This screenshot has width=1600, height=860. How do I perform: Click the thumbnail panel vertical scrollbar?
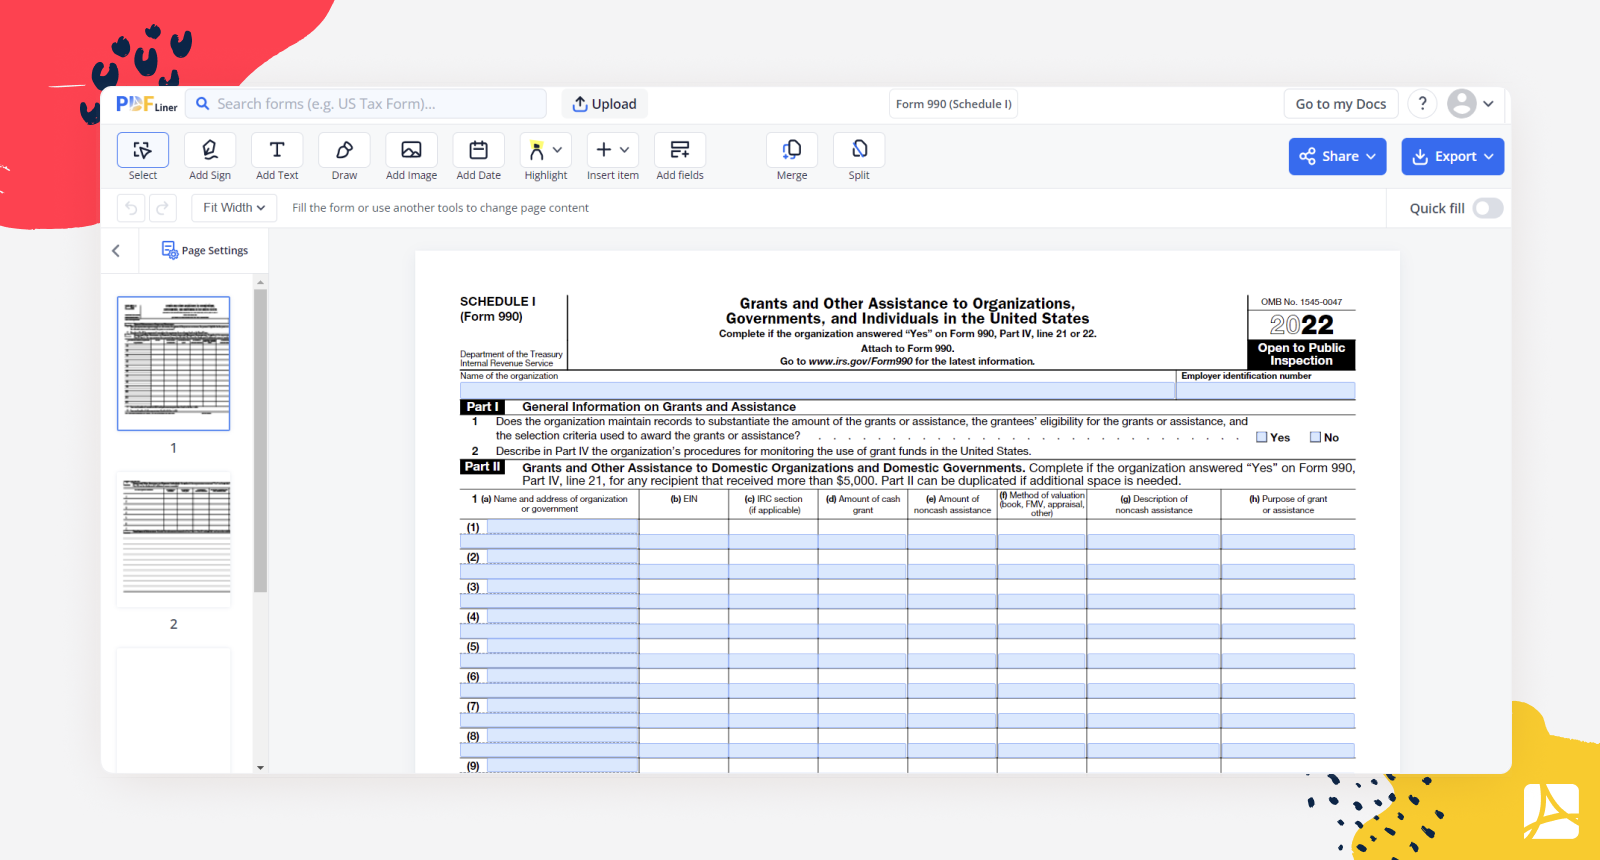tap(260, 440)
